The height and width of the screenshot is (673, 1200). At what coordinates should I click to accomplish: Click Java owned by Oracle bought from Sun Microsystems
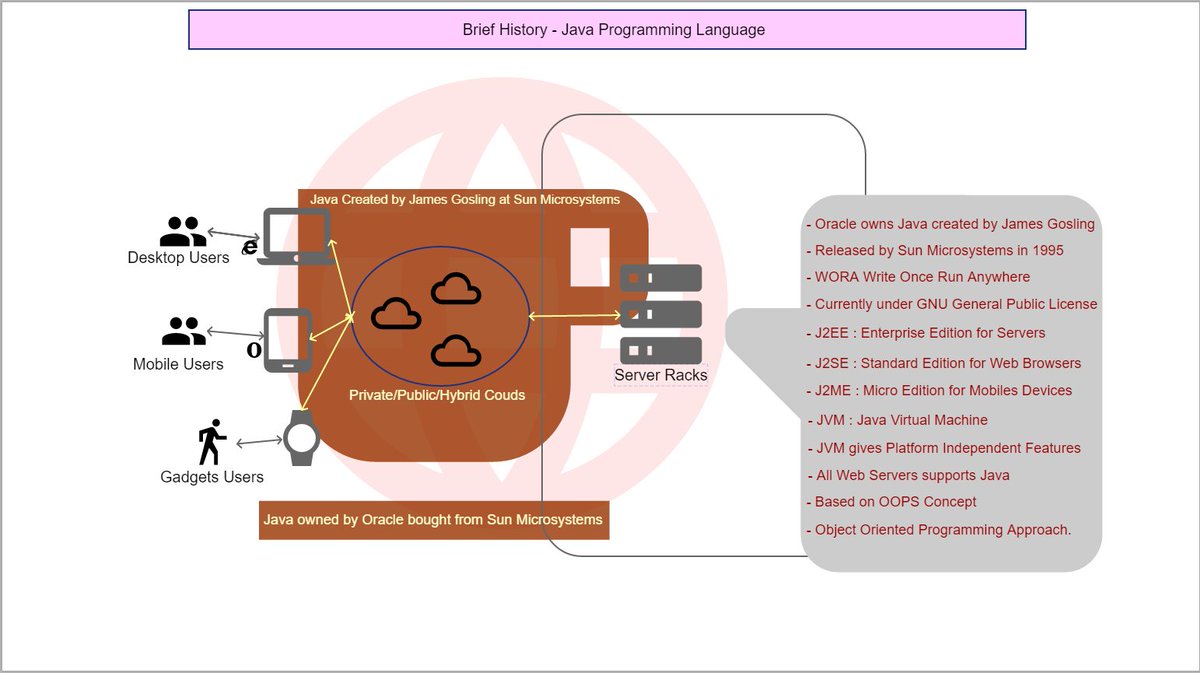click(x=433, y=519)
